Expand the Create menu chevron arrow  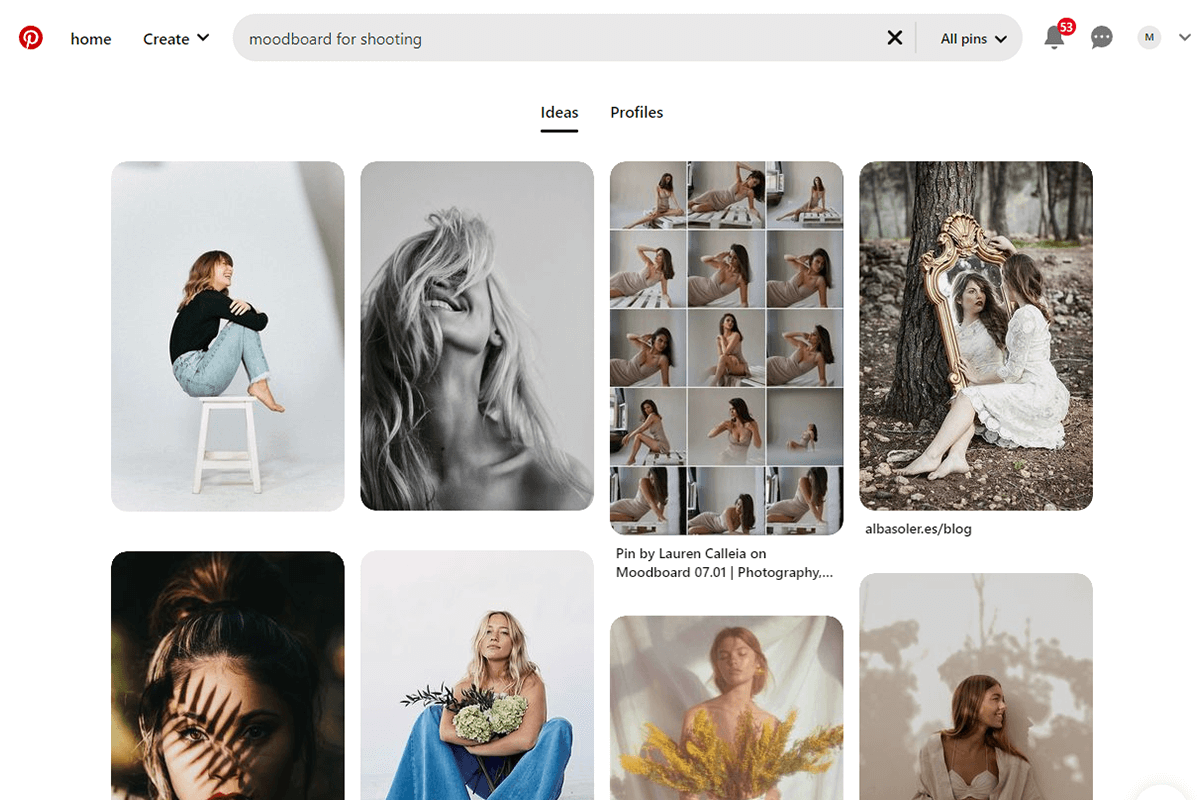pos(205,38)
